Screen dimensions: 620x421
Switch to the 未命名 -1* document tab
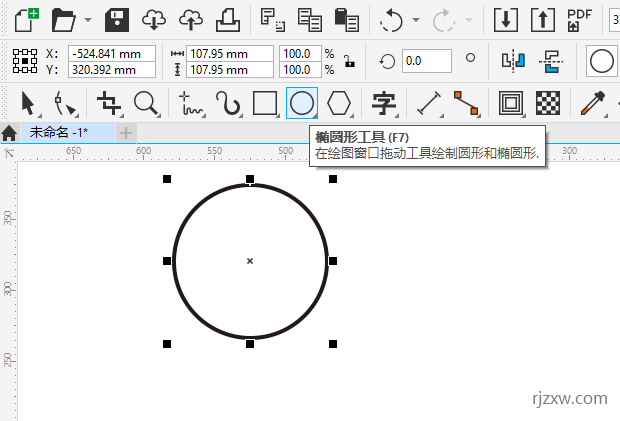pyautogui.click(x=58, y=132)
